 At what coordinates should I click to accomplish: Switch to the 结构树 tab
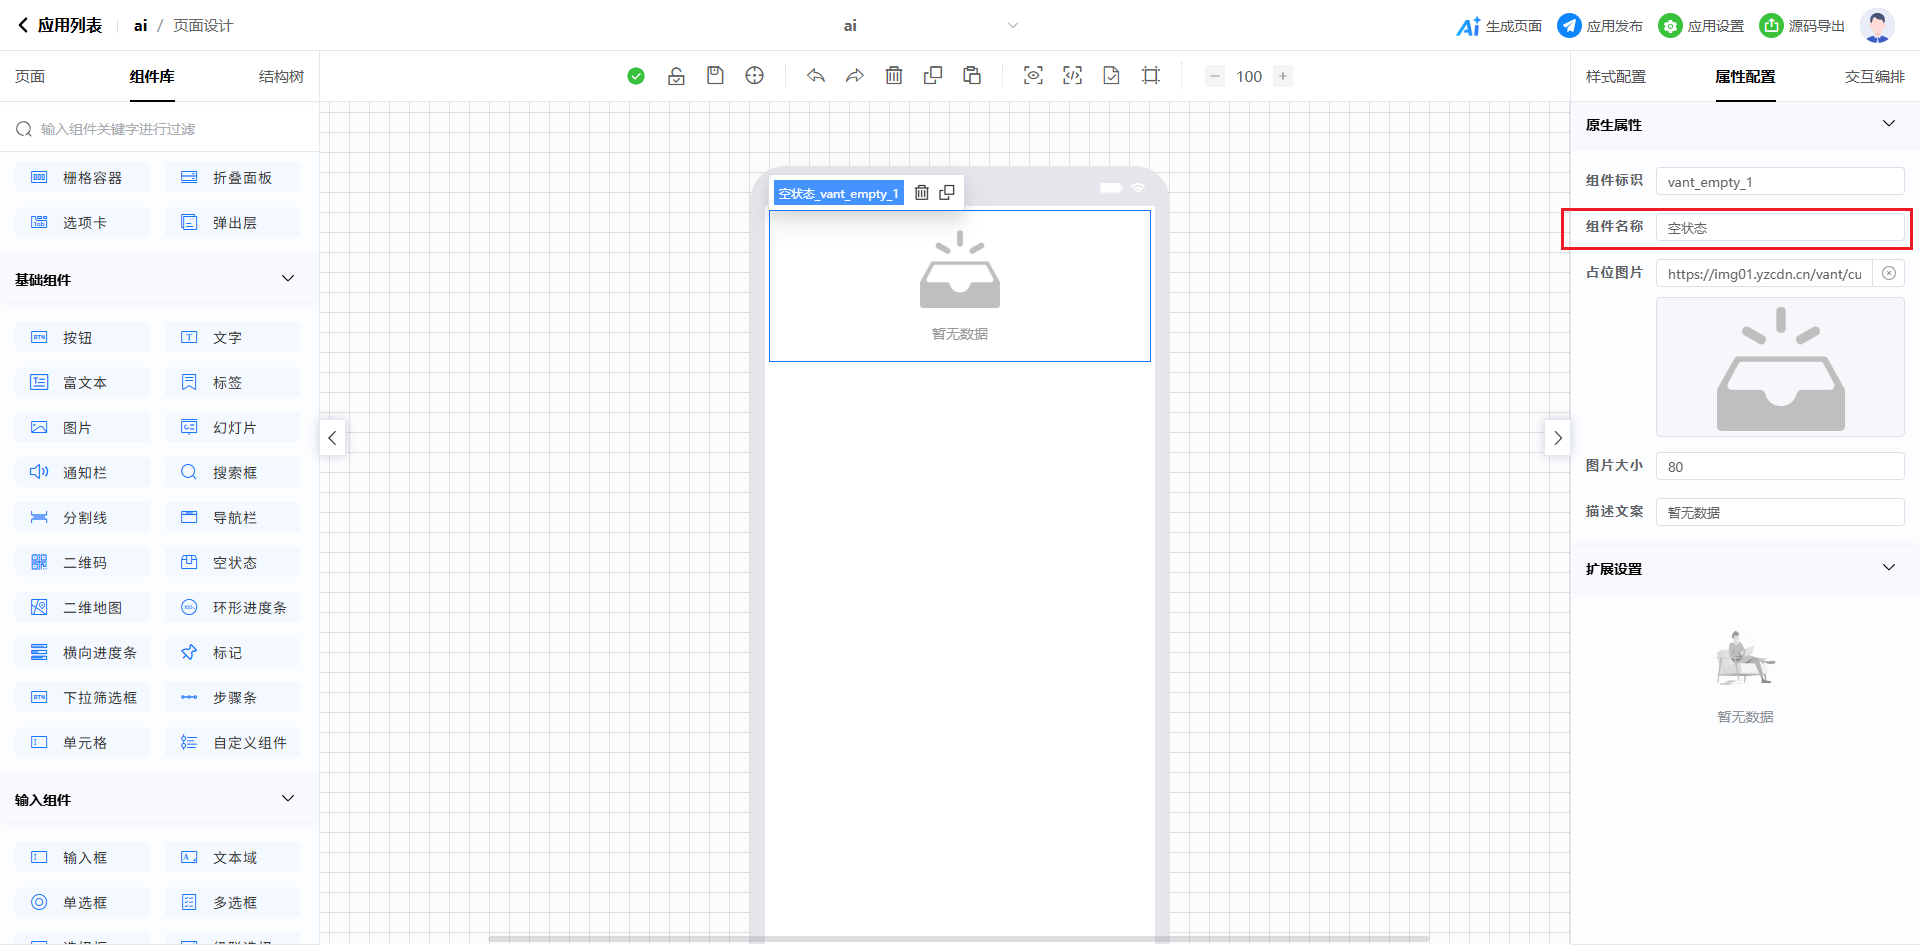click(281, 77)
